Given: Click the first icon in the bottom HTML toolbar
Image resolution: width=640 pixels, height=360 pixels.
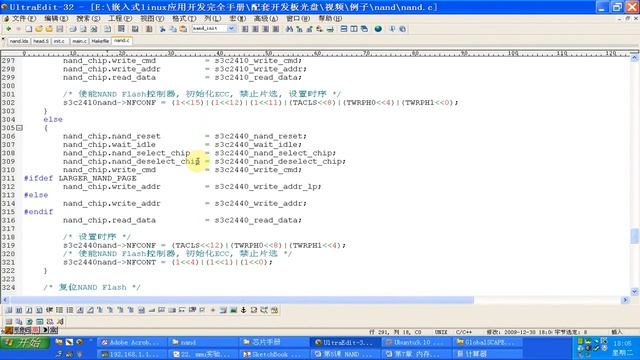Looking at the screenshot, I should pos(9,310).
